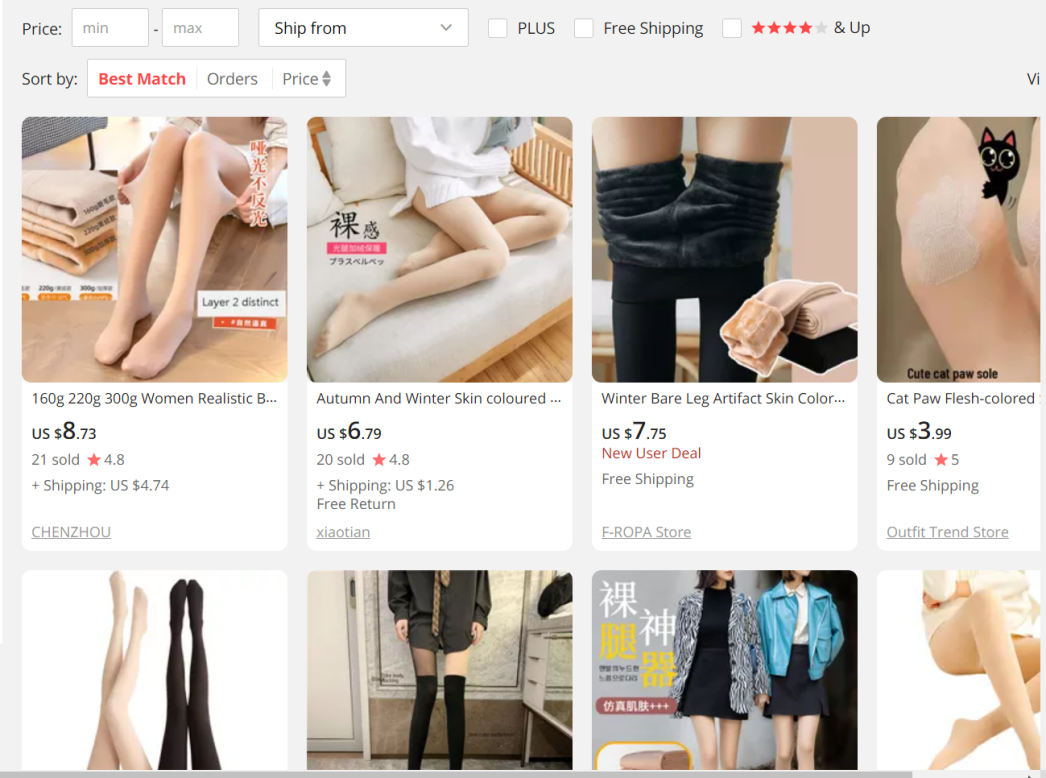Open the Autumn And Winter Skin coloured product title
Screen dimensions: 1046x778
click(439, 398)
